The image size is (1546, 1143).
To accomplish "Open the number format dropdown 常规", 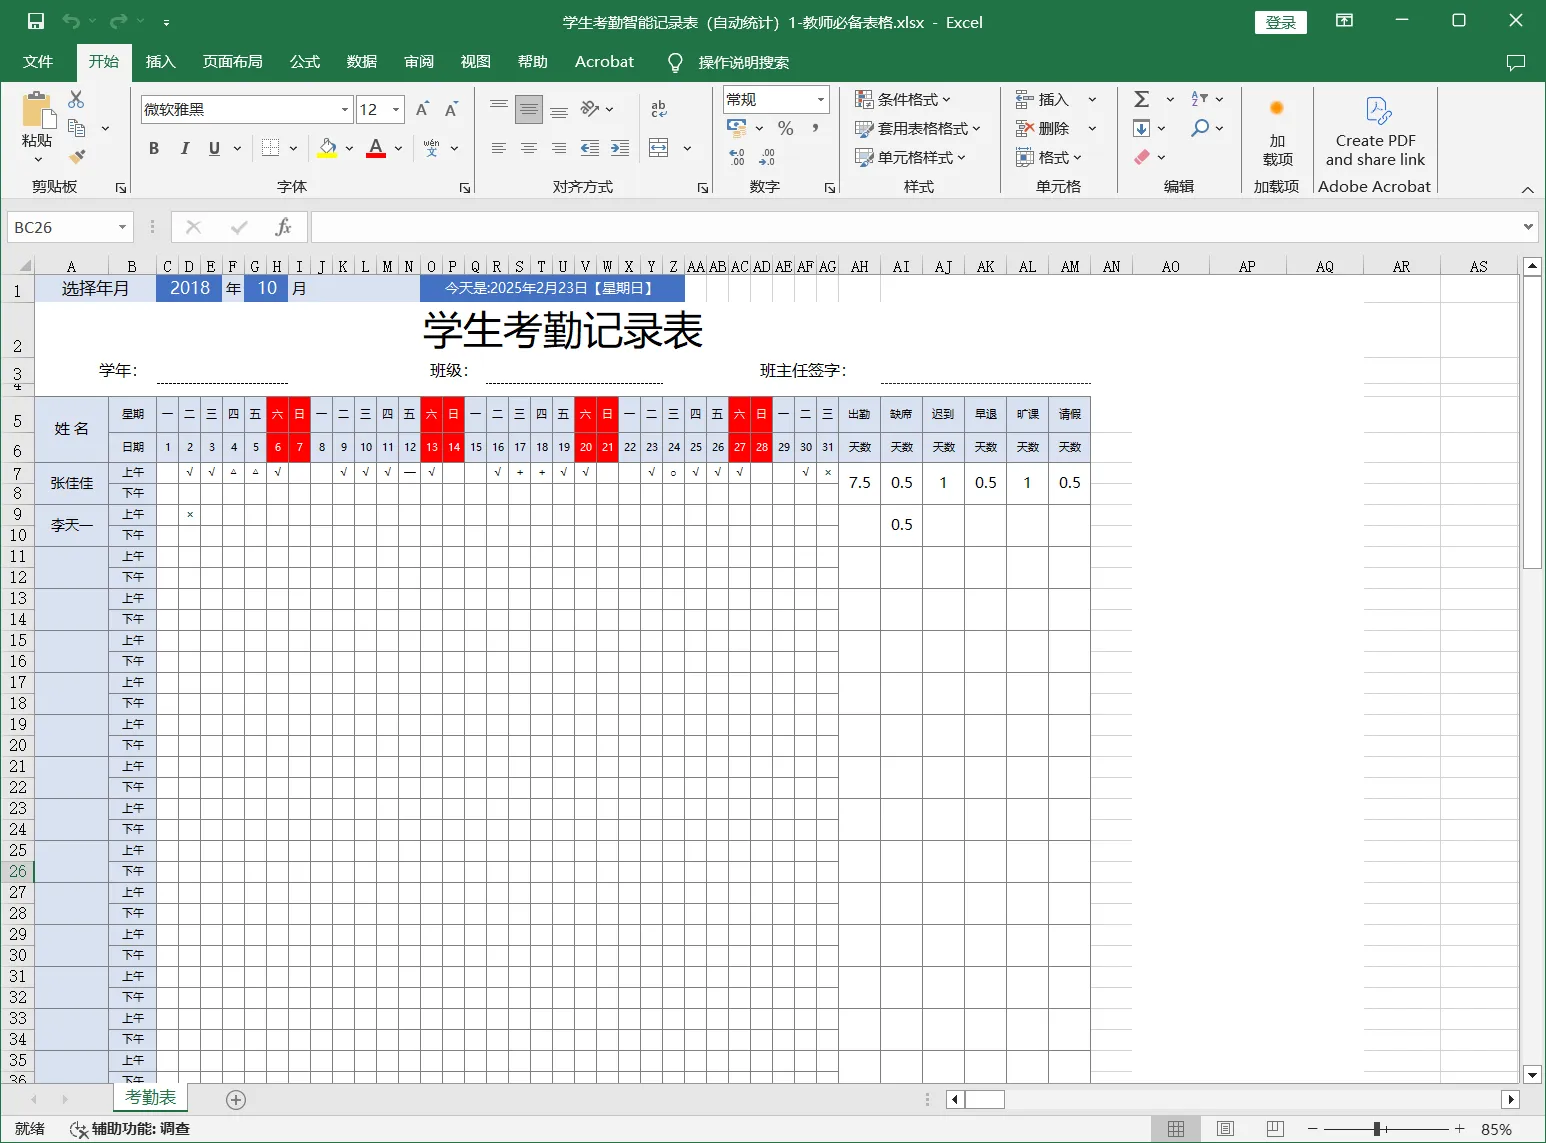I will click(x=821, y=99).
